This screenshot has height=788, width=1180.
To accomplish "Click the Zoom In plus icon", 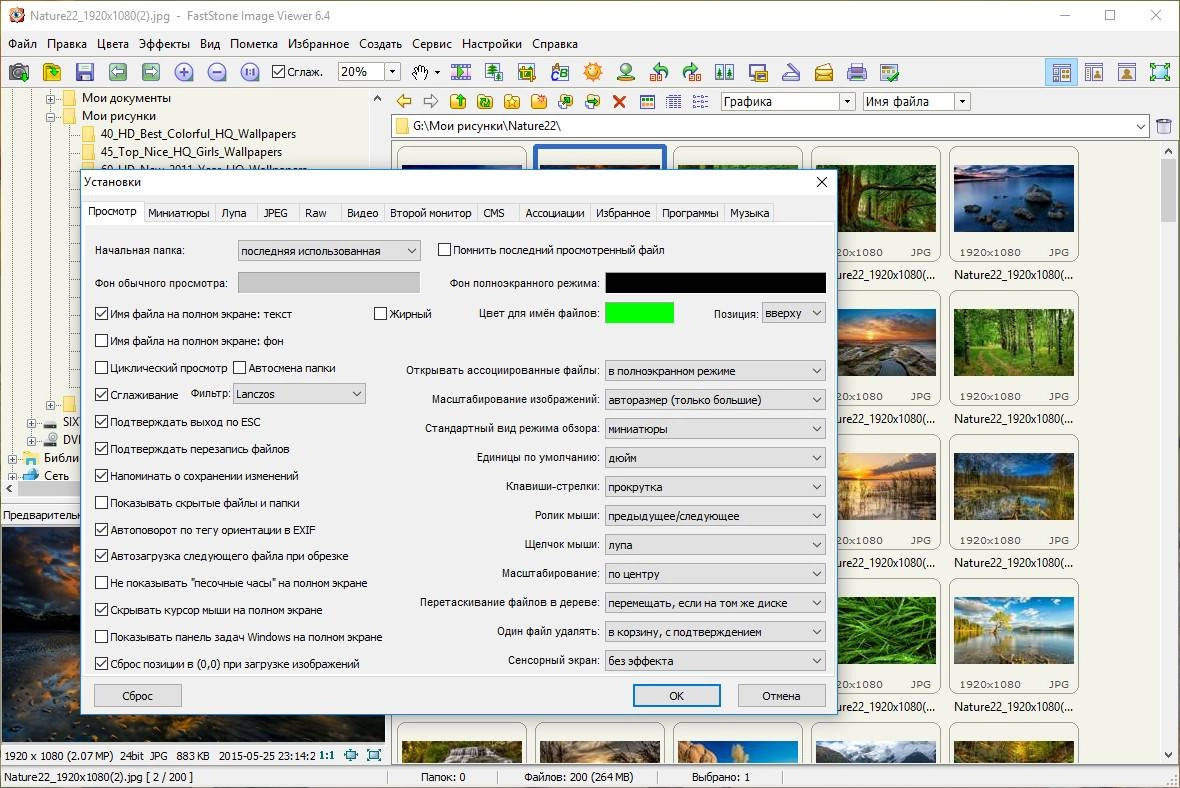I will click(x=184, y=72).
